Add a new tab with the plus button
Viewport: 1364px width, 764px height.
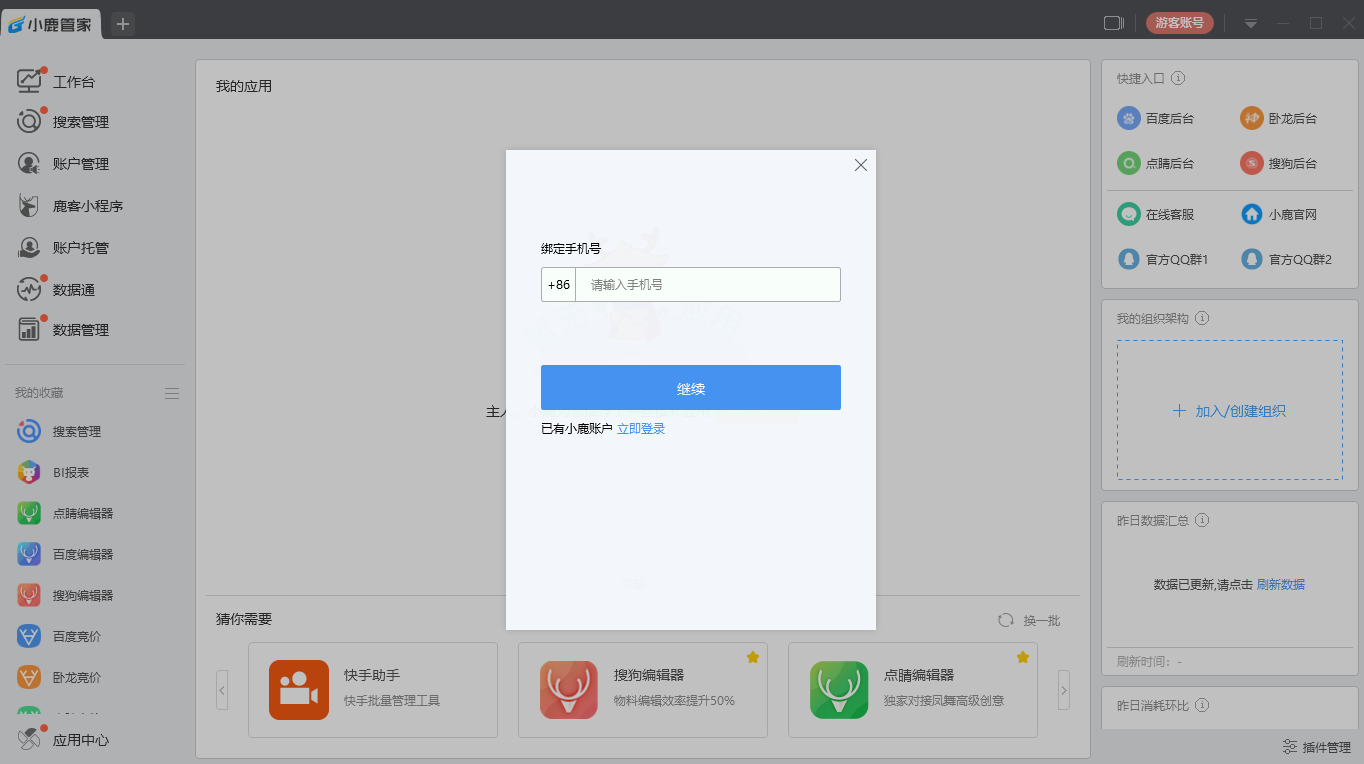point(123,24)
